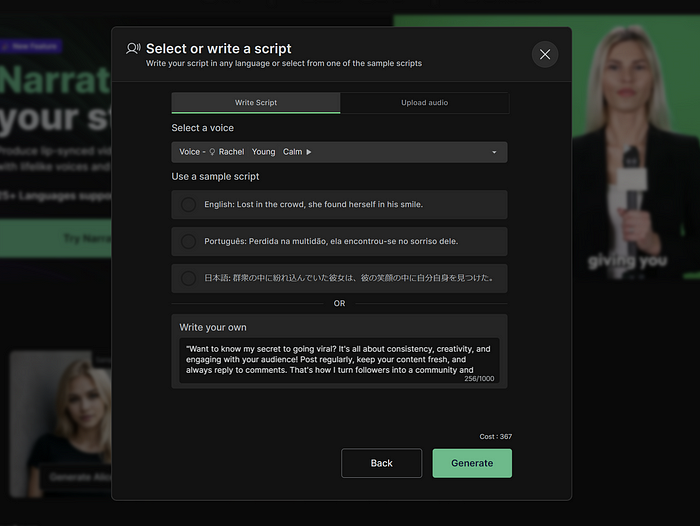Expand the voice dropdown arrow
This screenshot has height=526, width=700.
[x=494, y=152]
